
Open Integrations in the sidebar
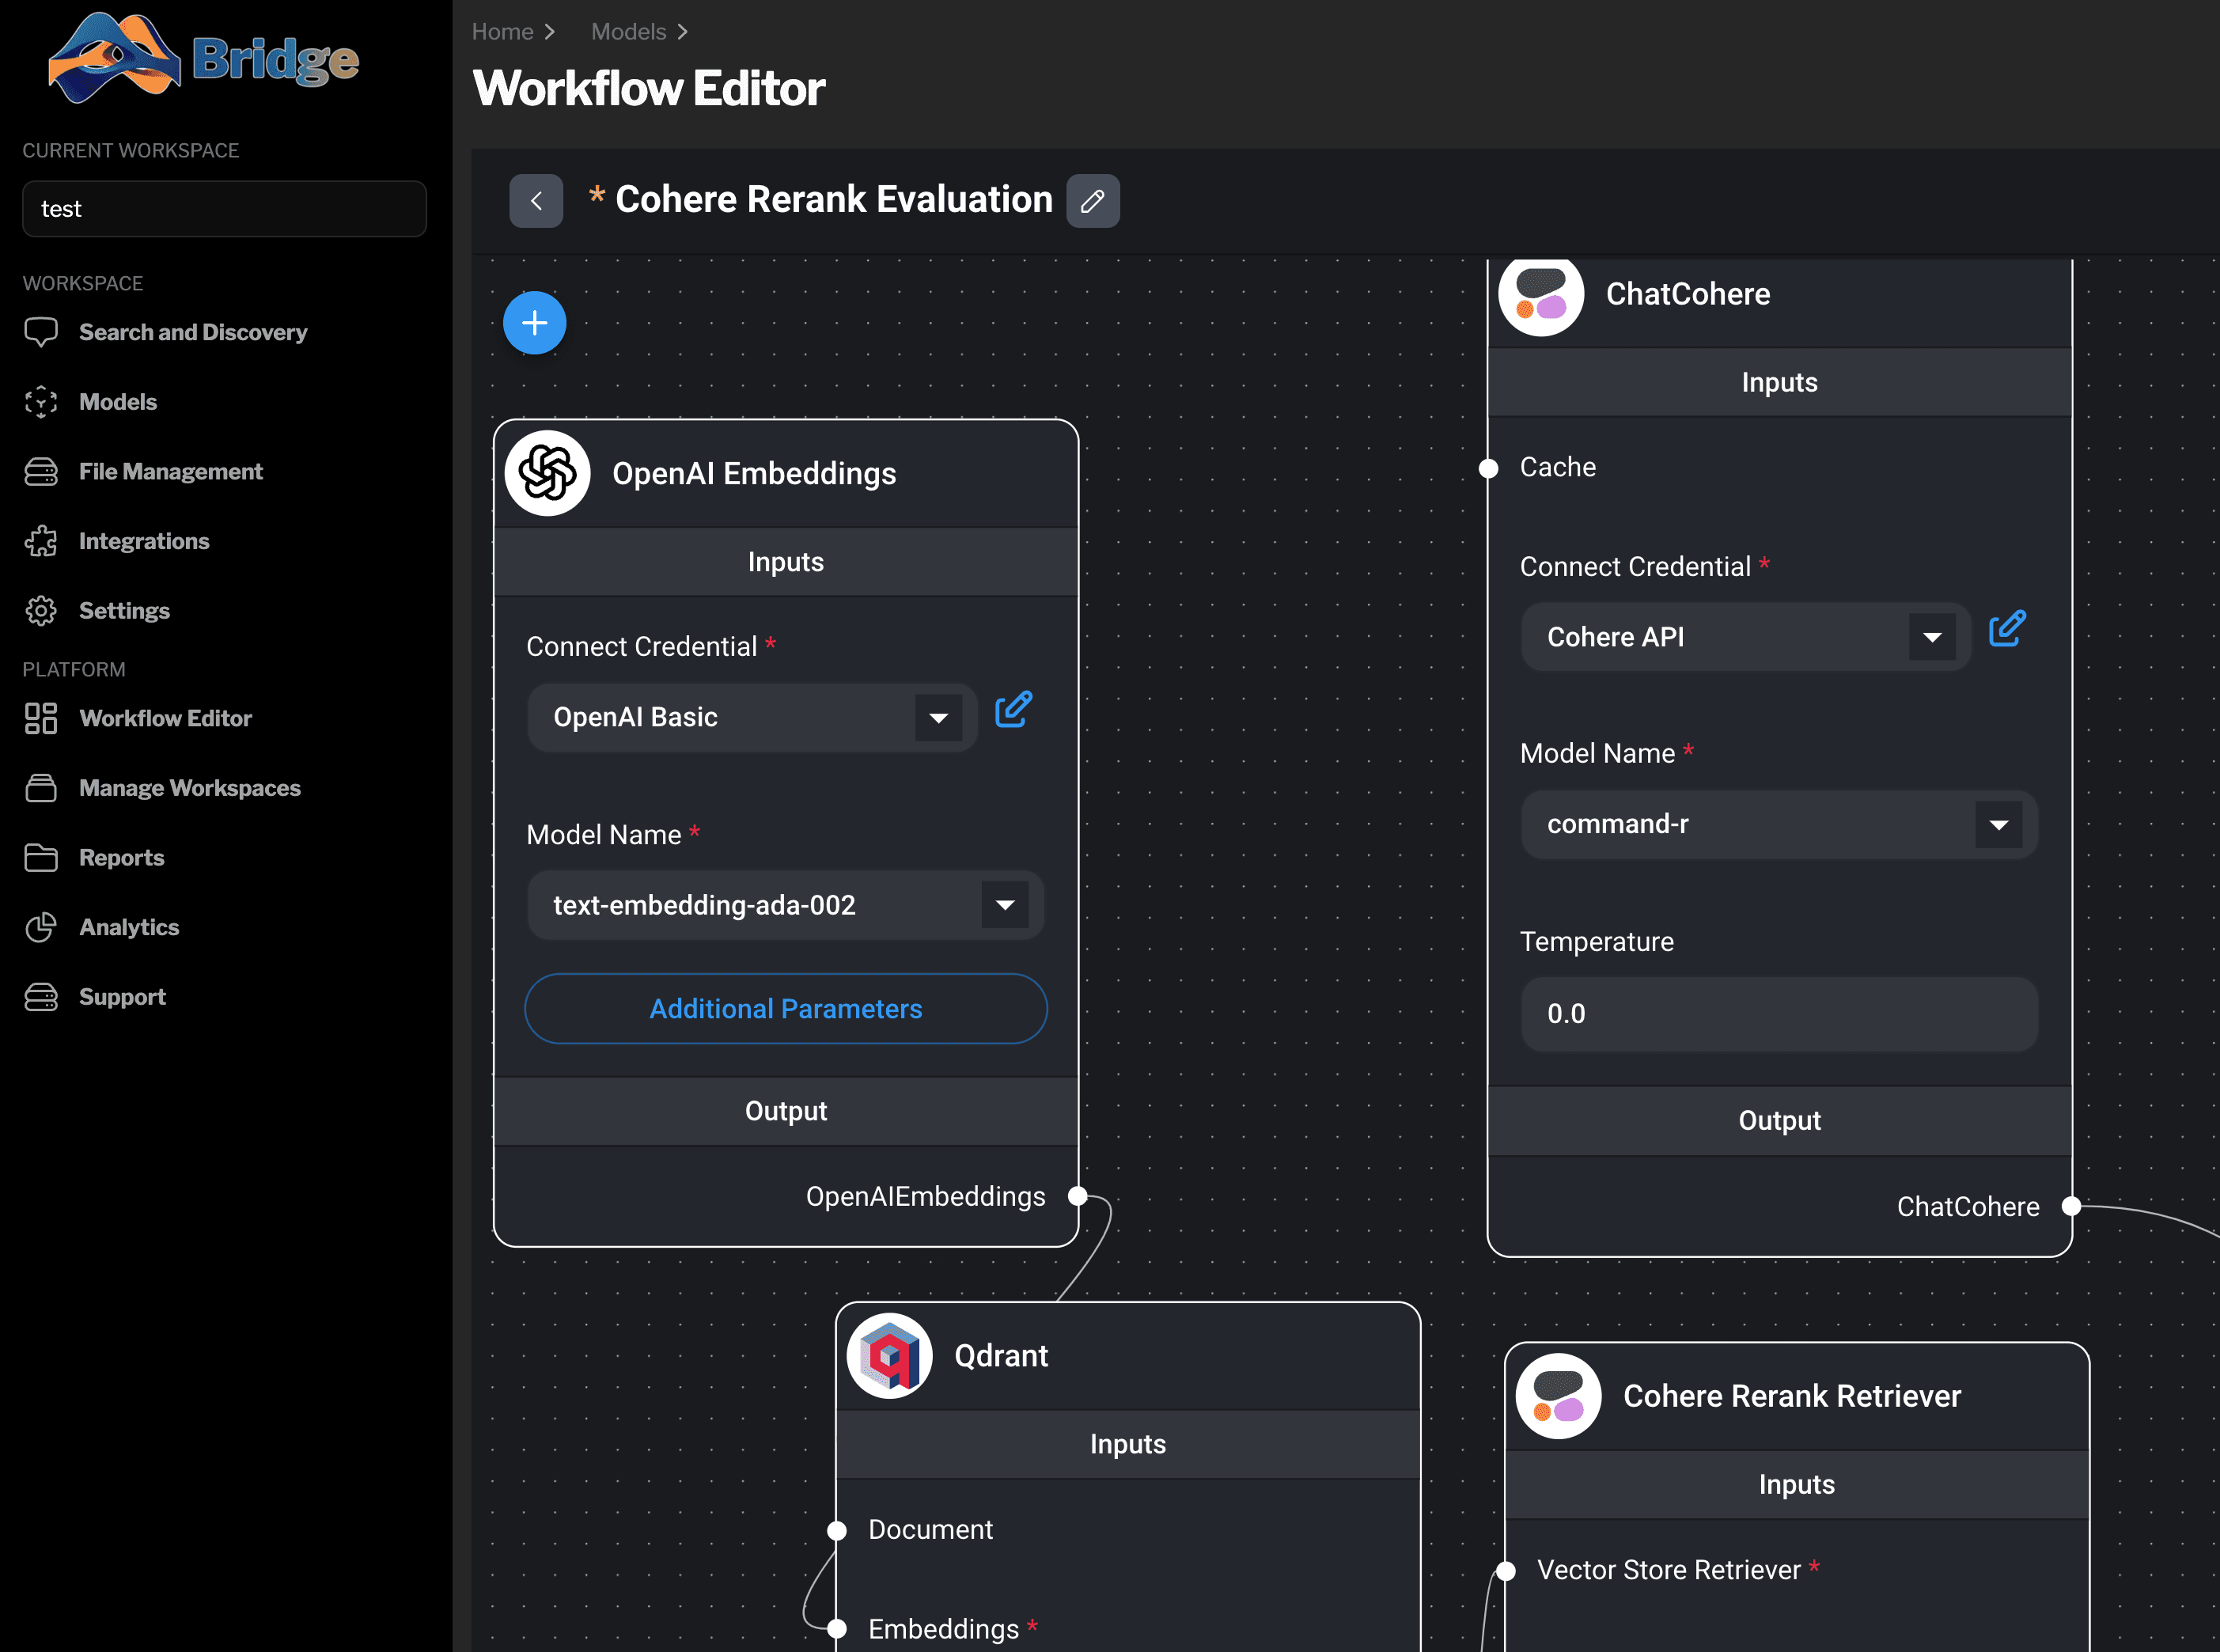(144, 541)
